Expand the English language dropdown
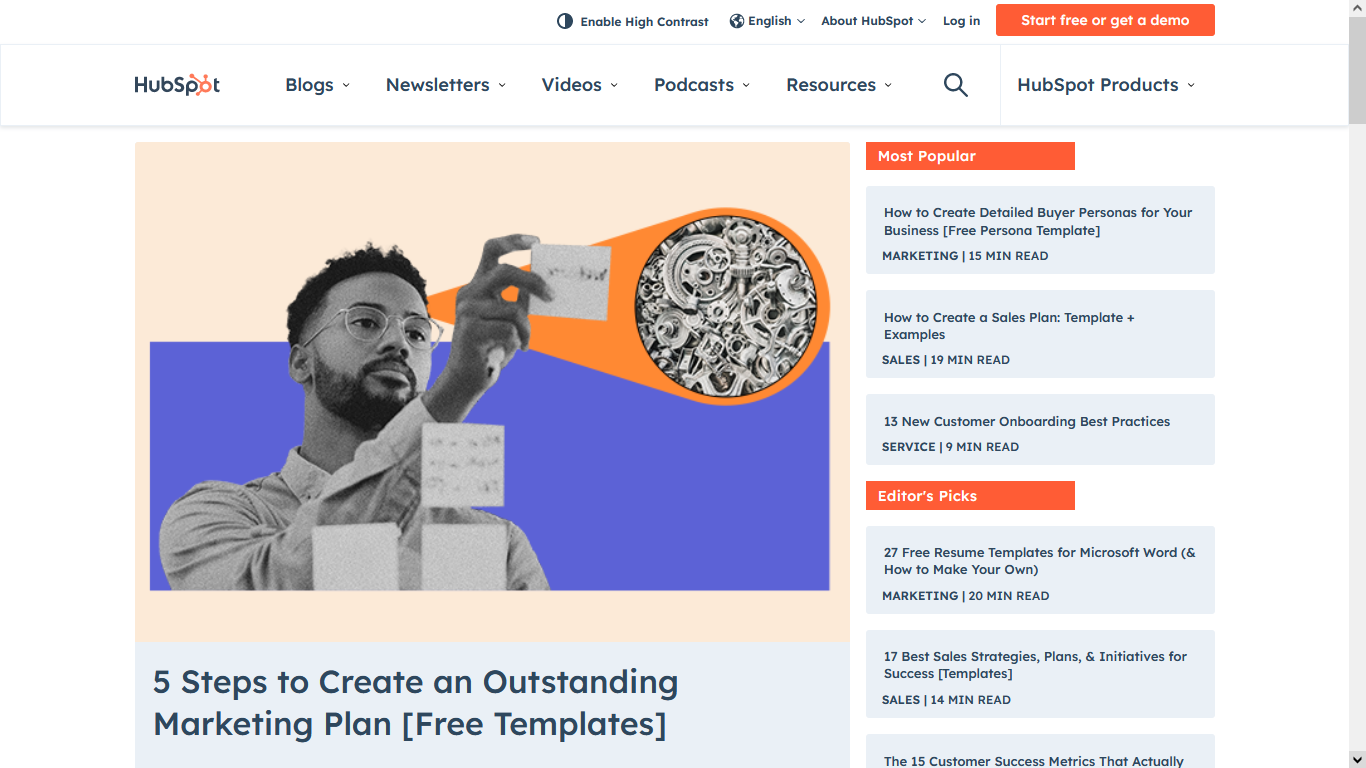Image resolution: width=1366 pixels, height=768 pixels. pyautogui.click(x=767, y=21)
